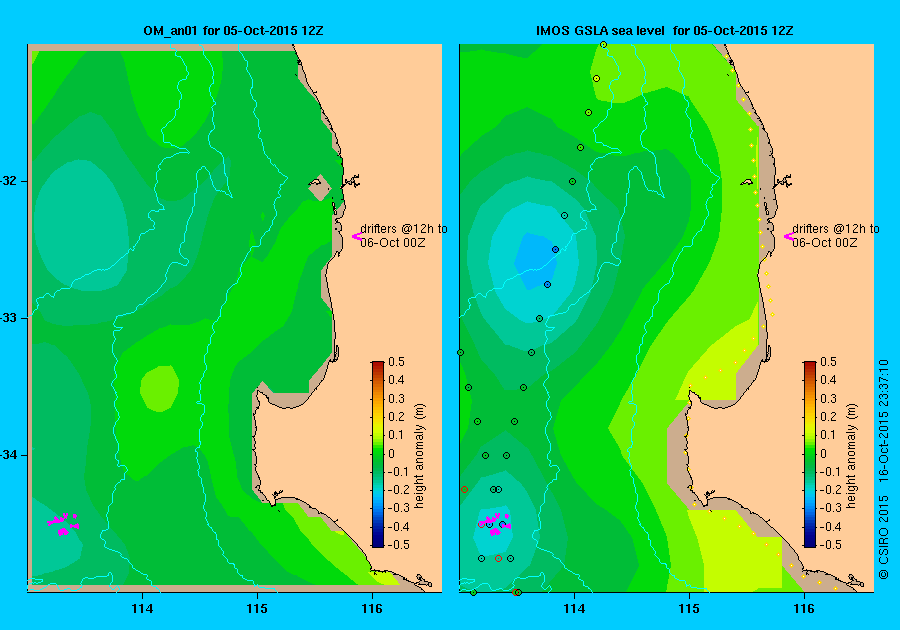This screenshot has width=900, height=630.
Task: Click the 0.1 label on OM_an01 colorbar
Action: 396,435
